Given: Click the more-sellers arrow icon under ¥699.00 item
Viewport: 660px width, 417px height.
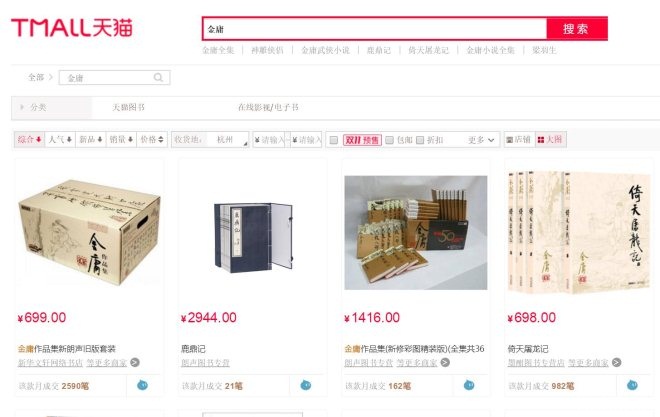Looking at the screenshot, I should (x=135, y=362).
